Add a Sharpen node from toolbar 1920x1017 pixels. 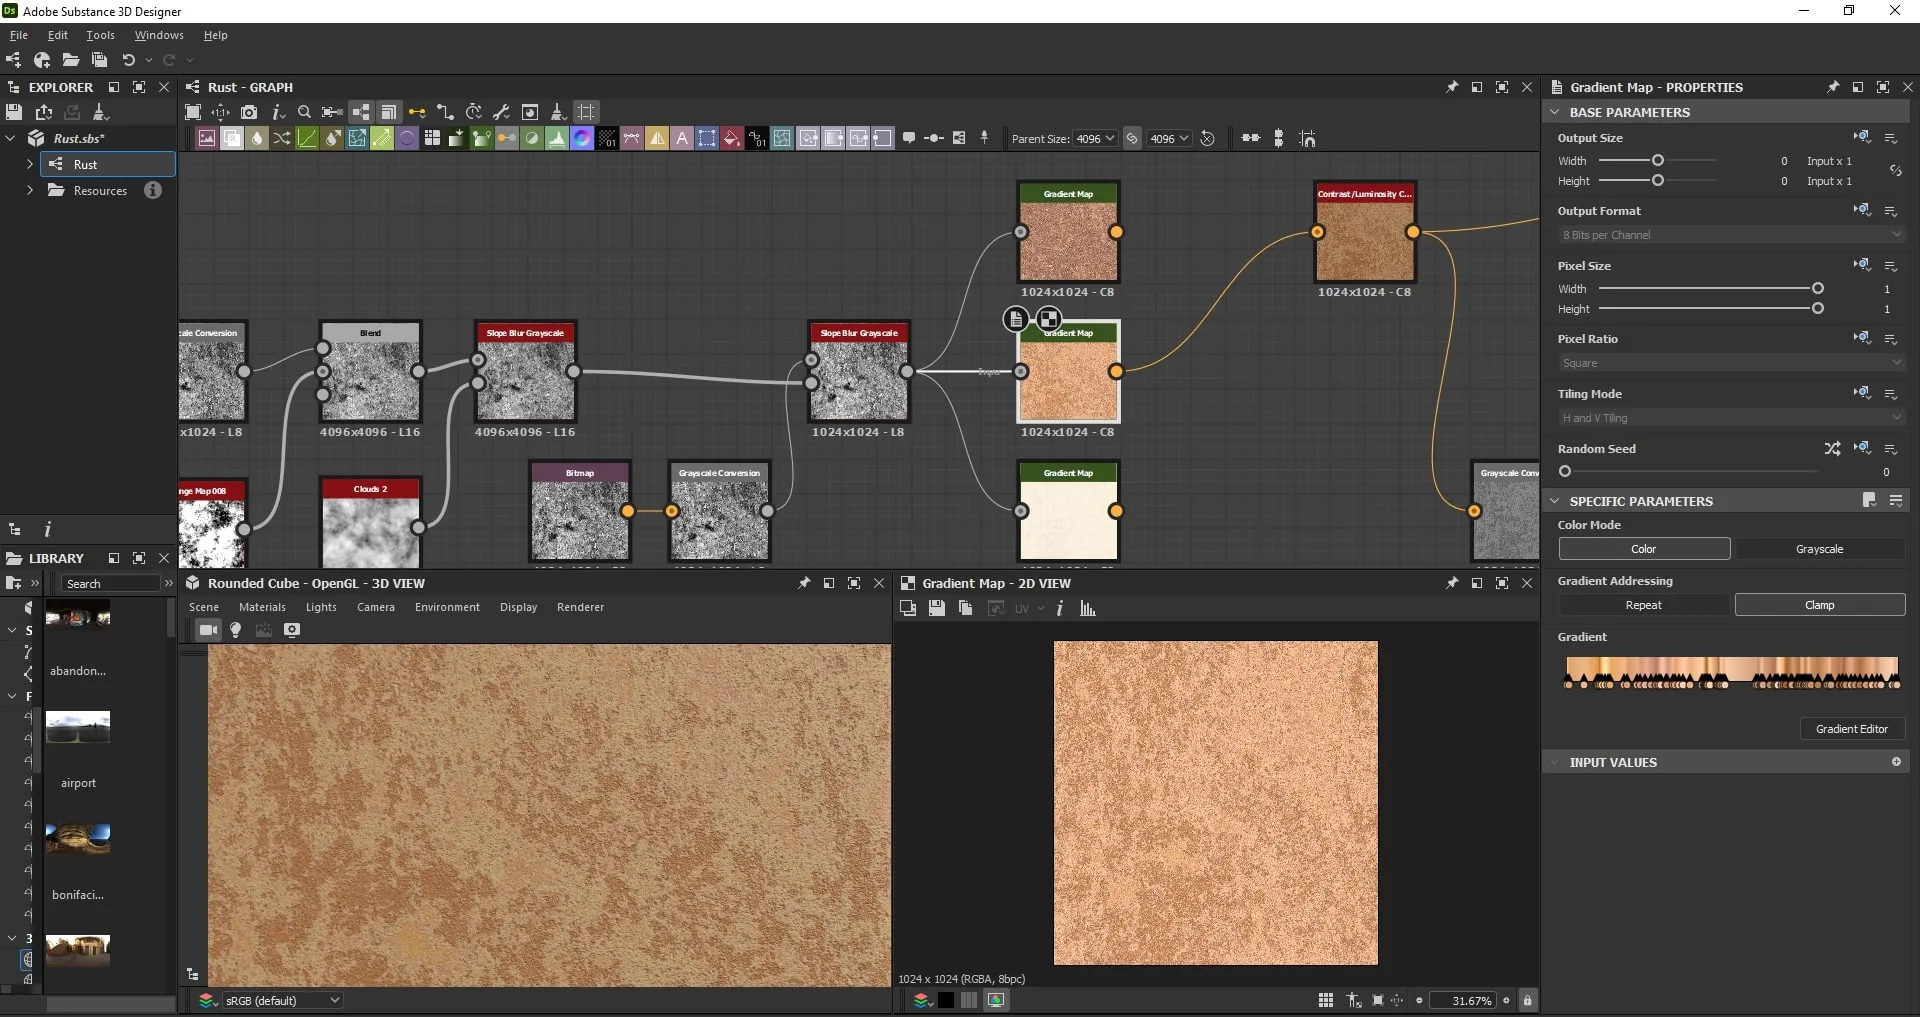657,138
